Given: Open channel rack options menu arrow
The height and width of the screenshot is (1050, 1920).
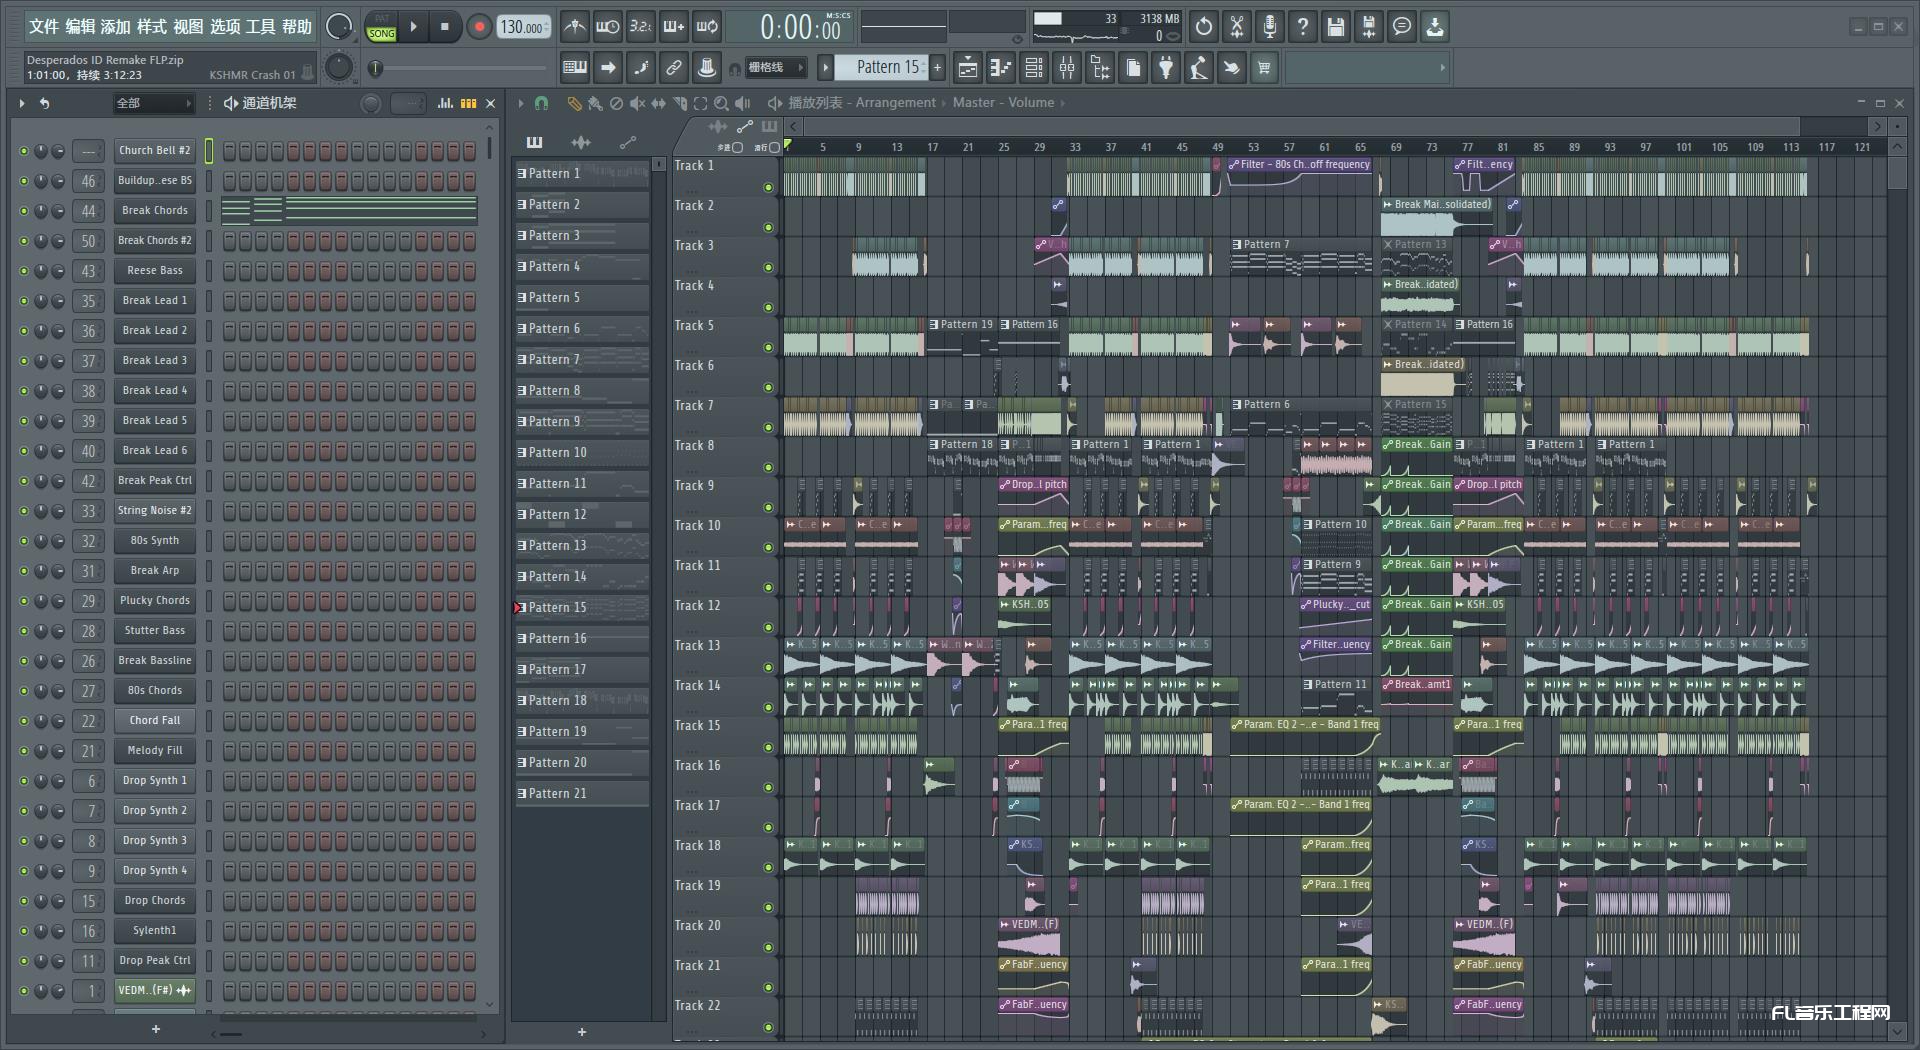Looking at the screenshot, I should (22, 103).
